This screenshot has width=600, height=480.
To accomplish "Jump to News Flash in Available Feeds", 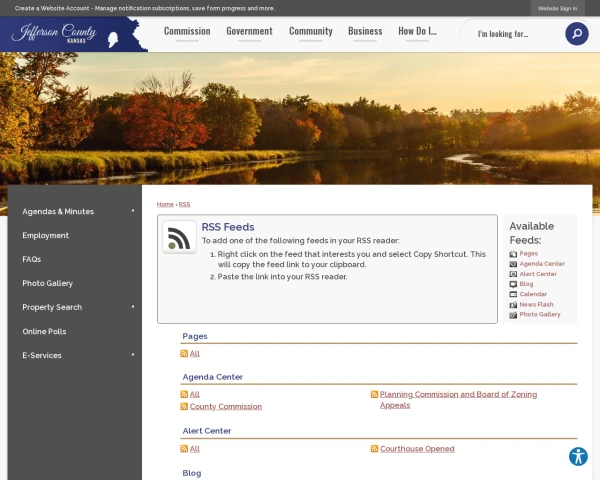I will tap(536, 305).
